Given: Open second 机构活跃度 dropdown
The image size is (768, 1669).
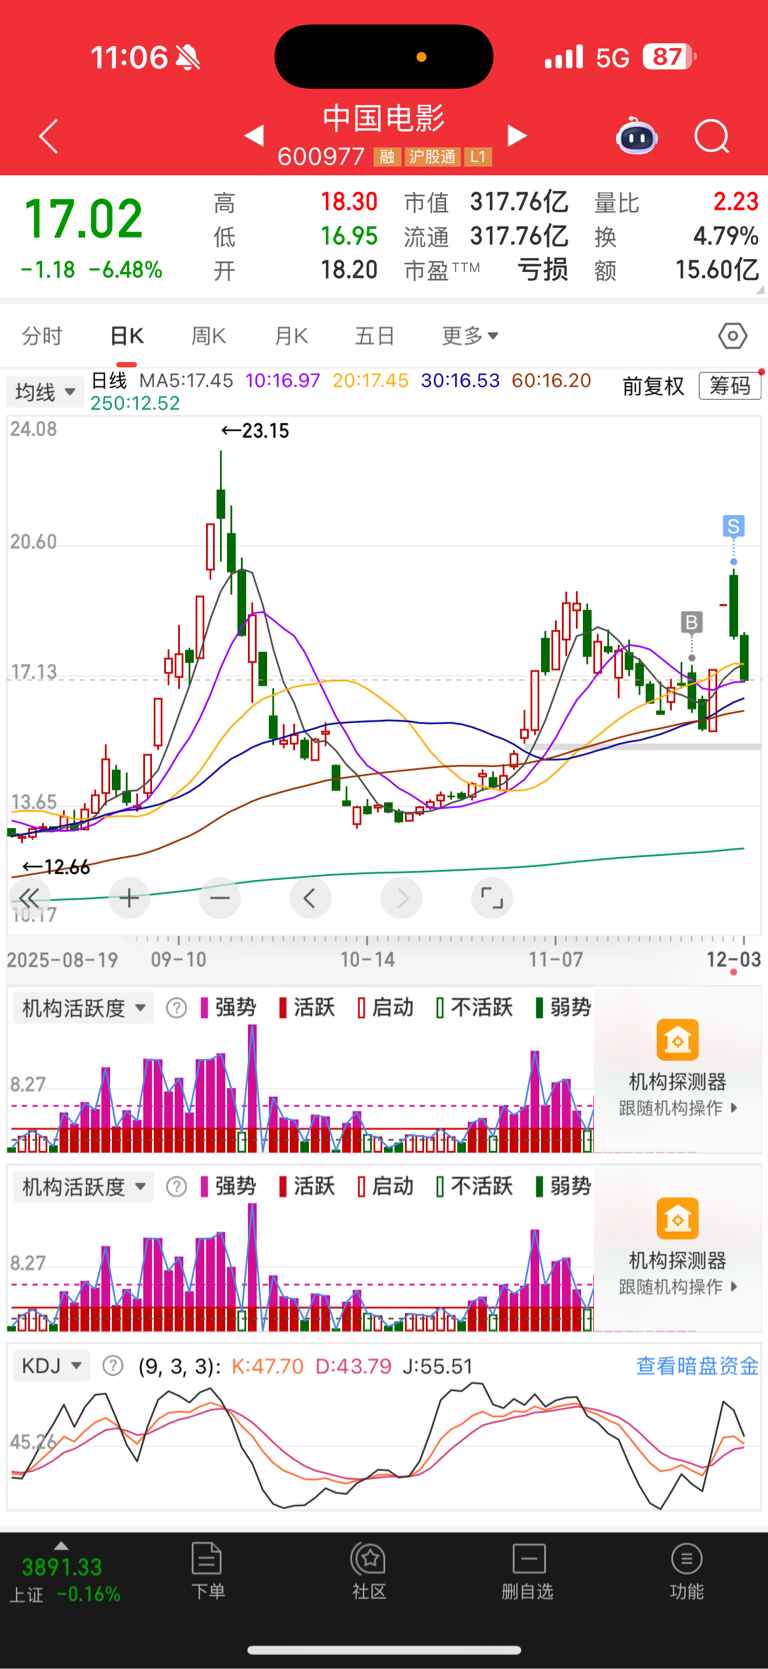Looking at the screenshot, I should pyautogui.click(x=83, y=1187).
